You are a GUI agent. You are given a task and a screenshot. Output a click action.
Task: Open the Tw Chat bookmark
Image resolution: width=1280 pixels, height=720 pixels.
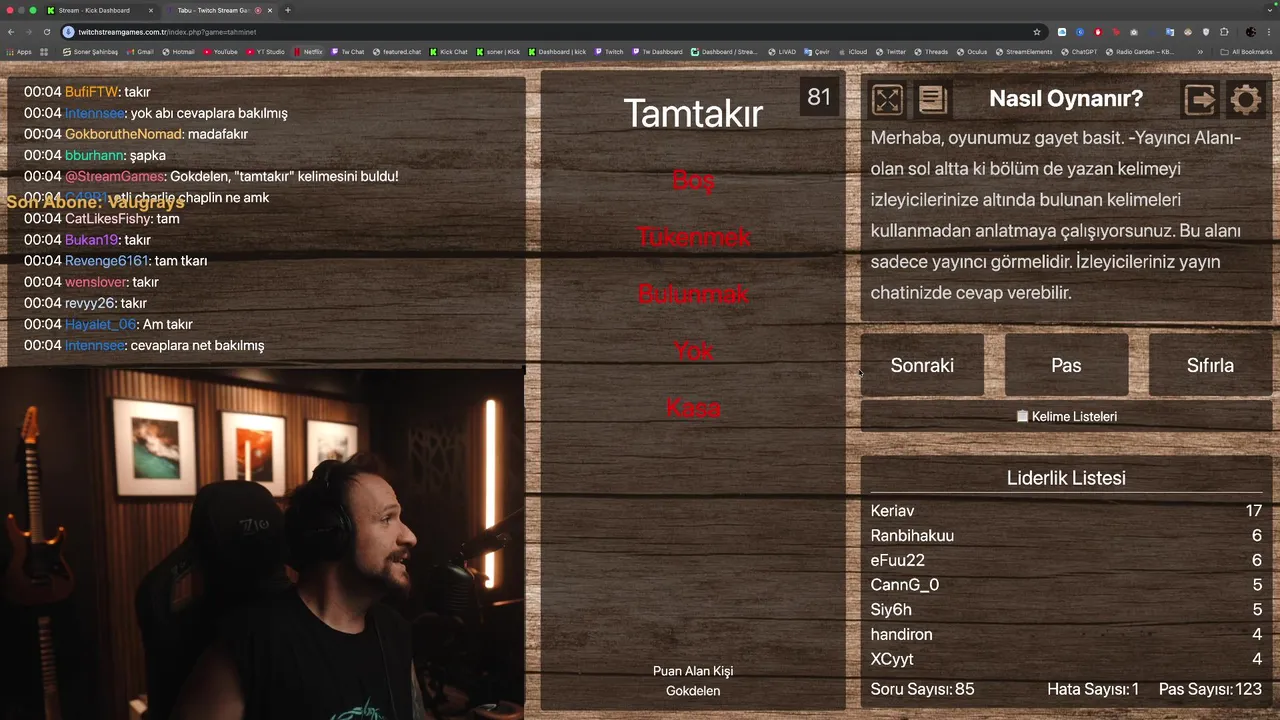point(348,51)
